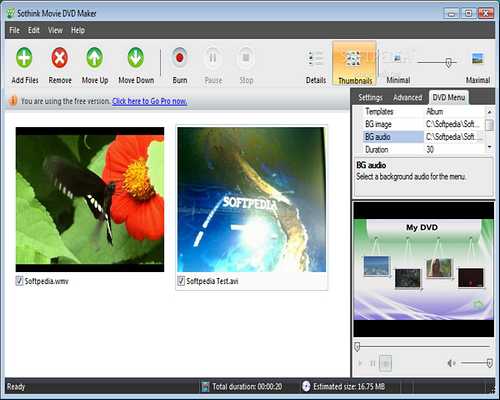Select the Softpedia Test.avi thumbnail
Screen dimensions: 500x400
tap(252, 199)
